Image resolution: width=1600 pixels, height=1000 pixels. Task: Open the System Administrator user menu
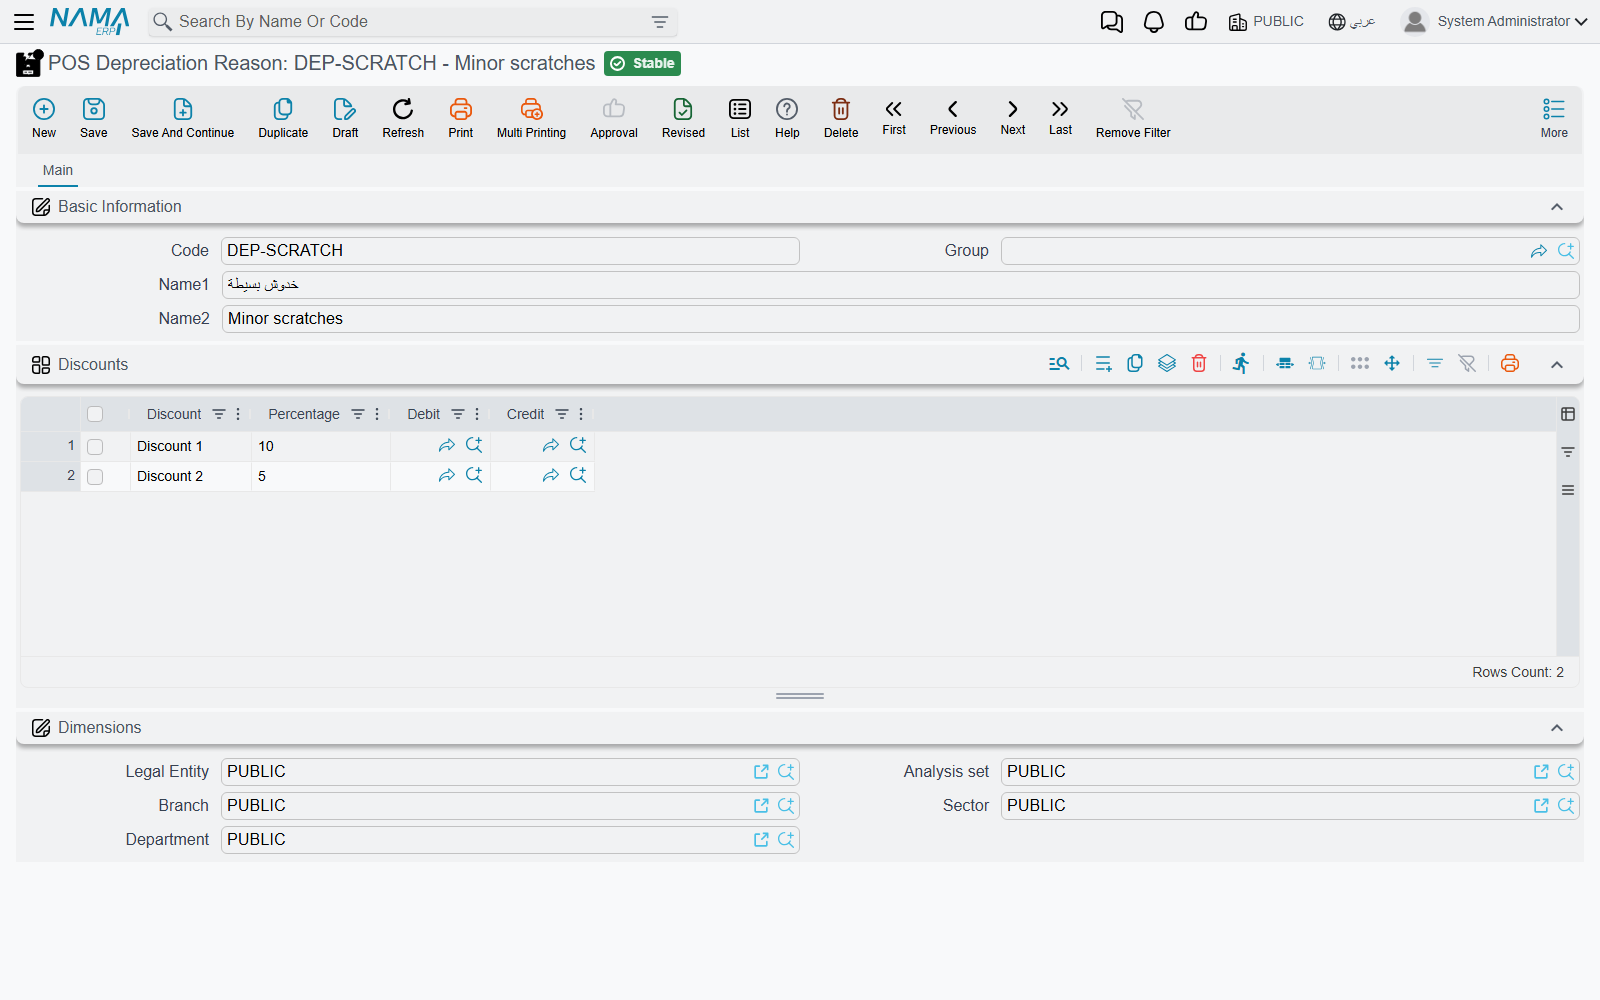point(1495,22)
